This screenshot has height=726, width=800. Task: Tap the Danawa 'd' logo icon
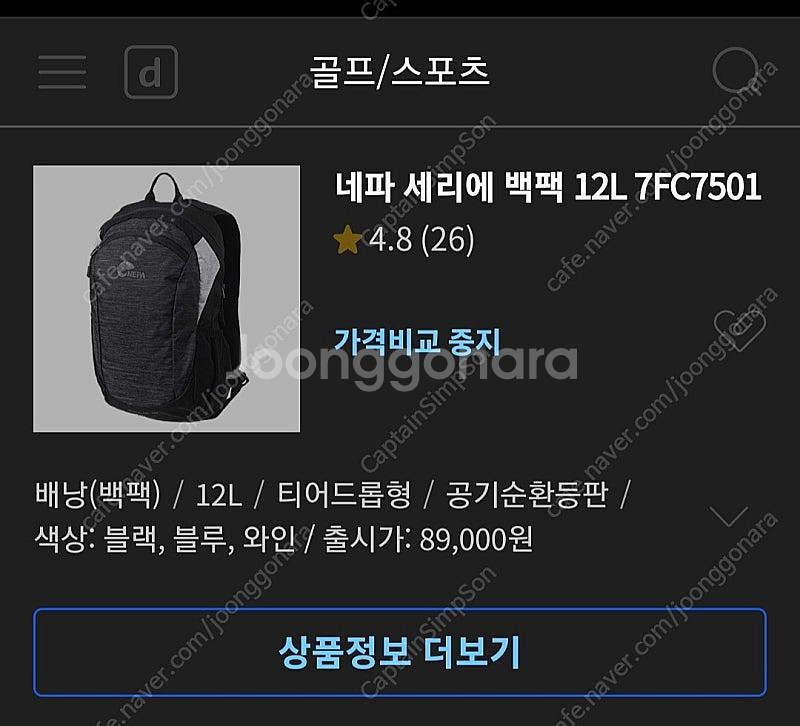coord(151,72)
